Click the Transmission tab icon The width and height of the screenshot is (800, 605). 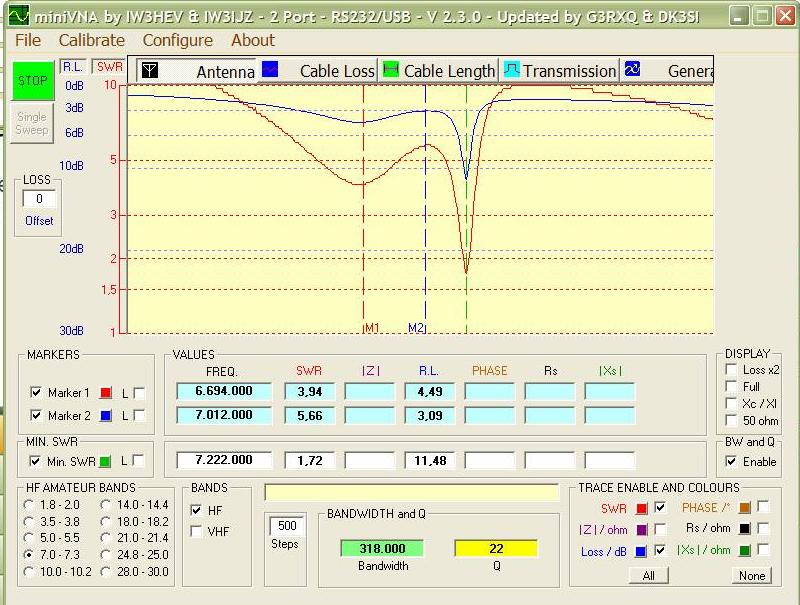pos(511,70)
